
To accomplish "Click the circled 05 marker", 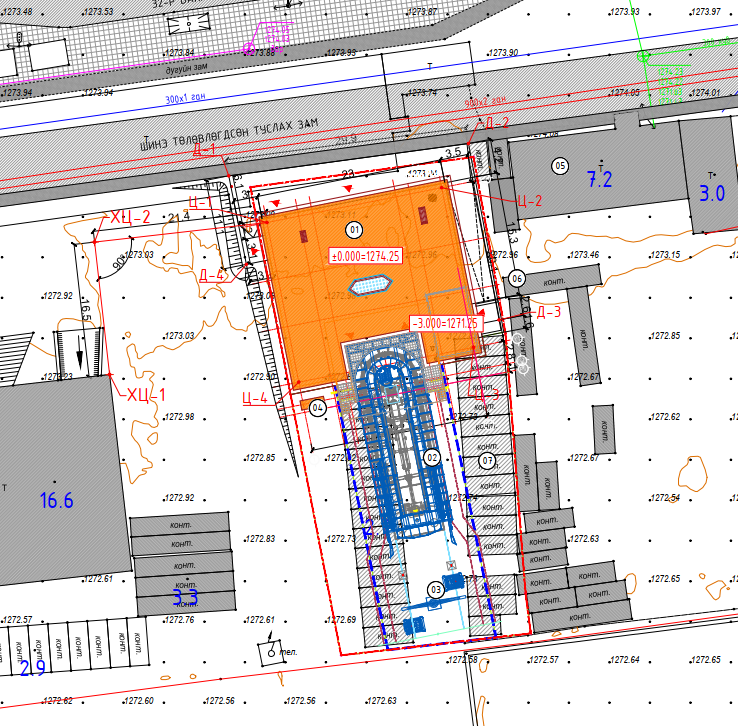I will coord(560,165).
